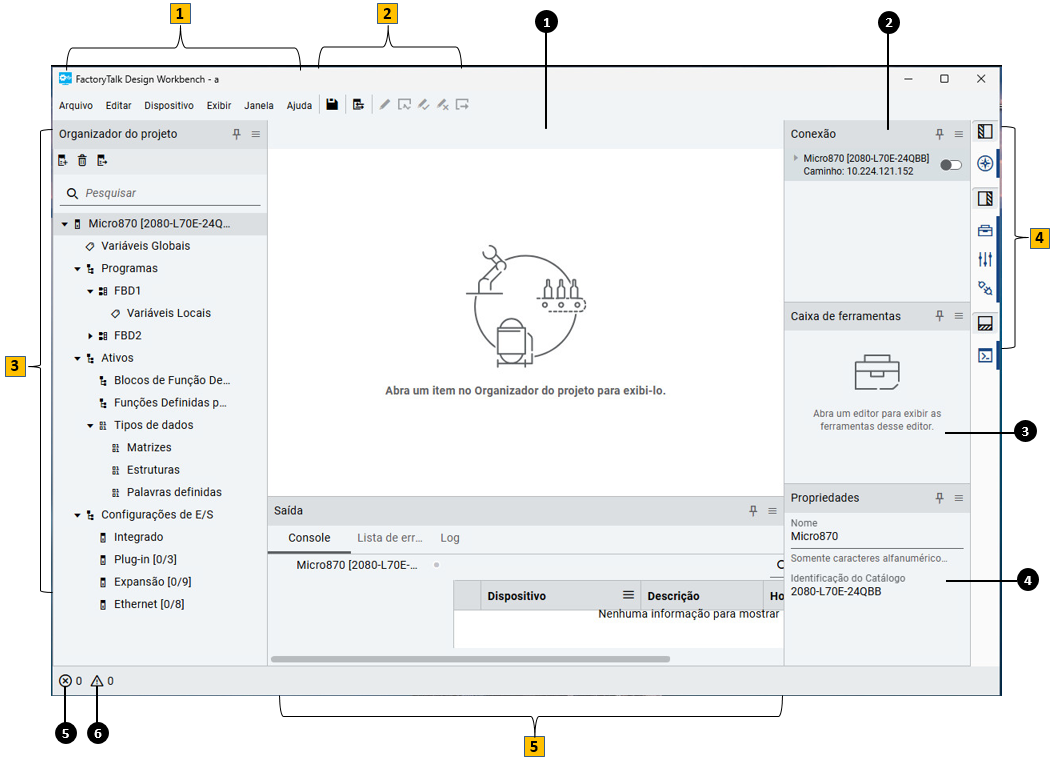Open the toolbox icon in the sidebar

(x=985, y=230)
